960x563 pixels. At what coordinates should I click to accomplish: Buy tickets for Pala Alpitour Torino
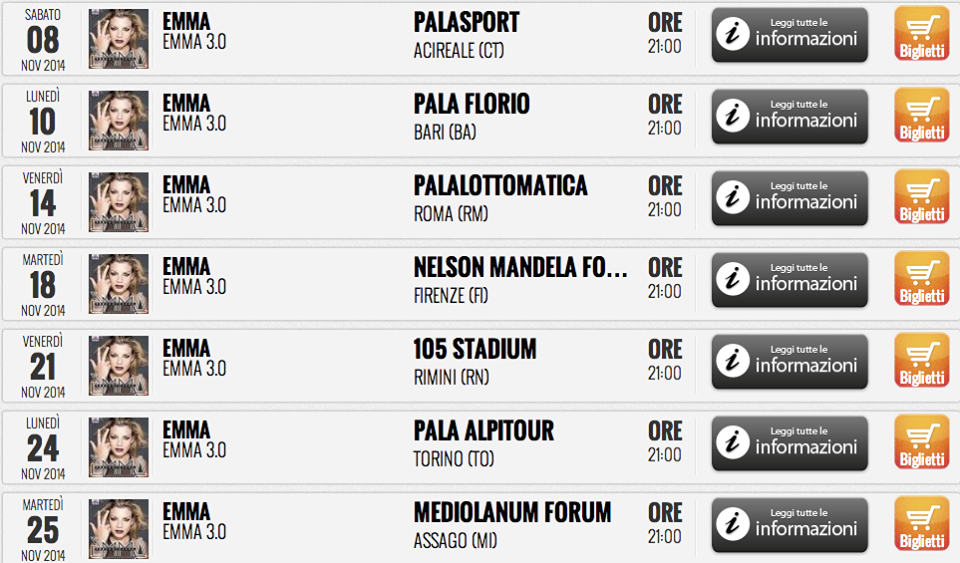(921, 443)
